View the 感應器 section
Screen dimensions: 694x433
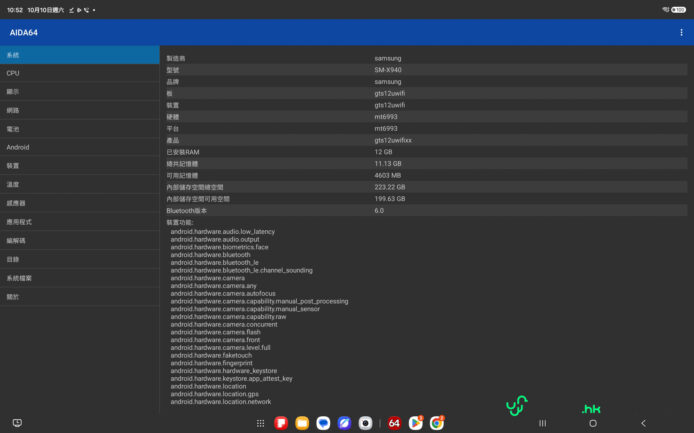(x=80, y=203)
